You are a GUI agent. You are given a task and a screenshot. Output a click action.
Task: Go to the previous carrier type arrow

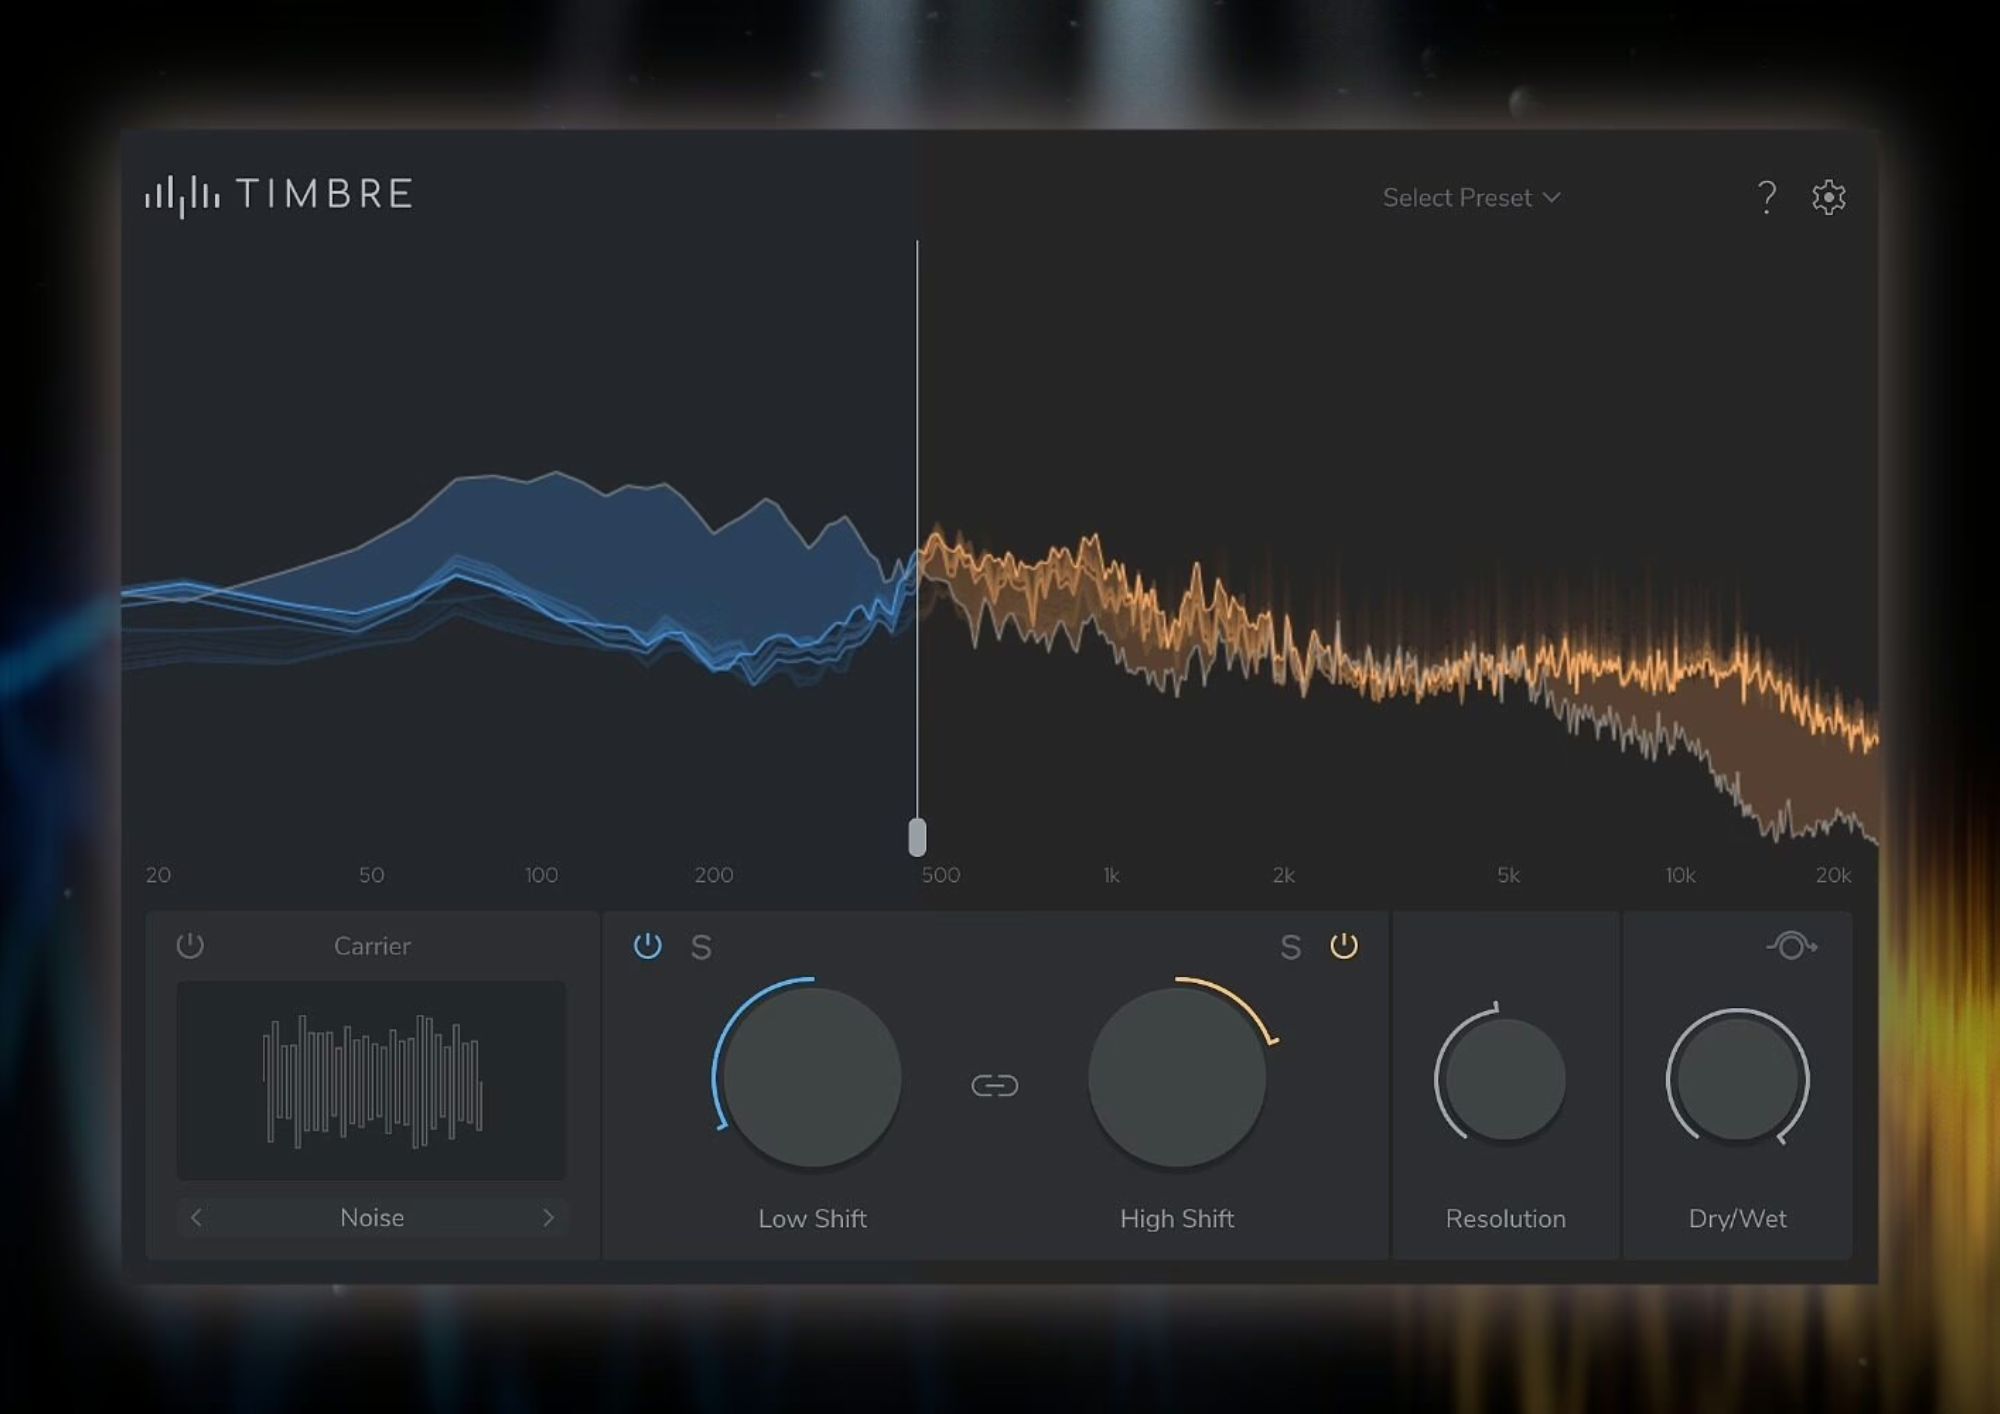tap(196, 1217)
